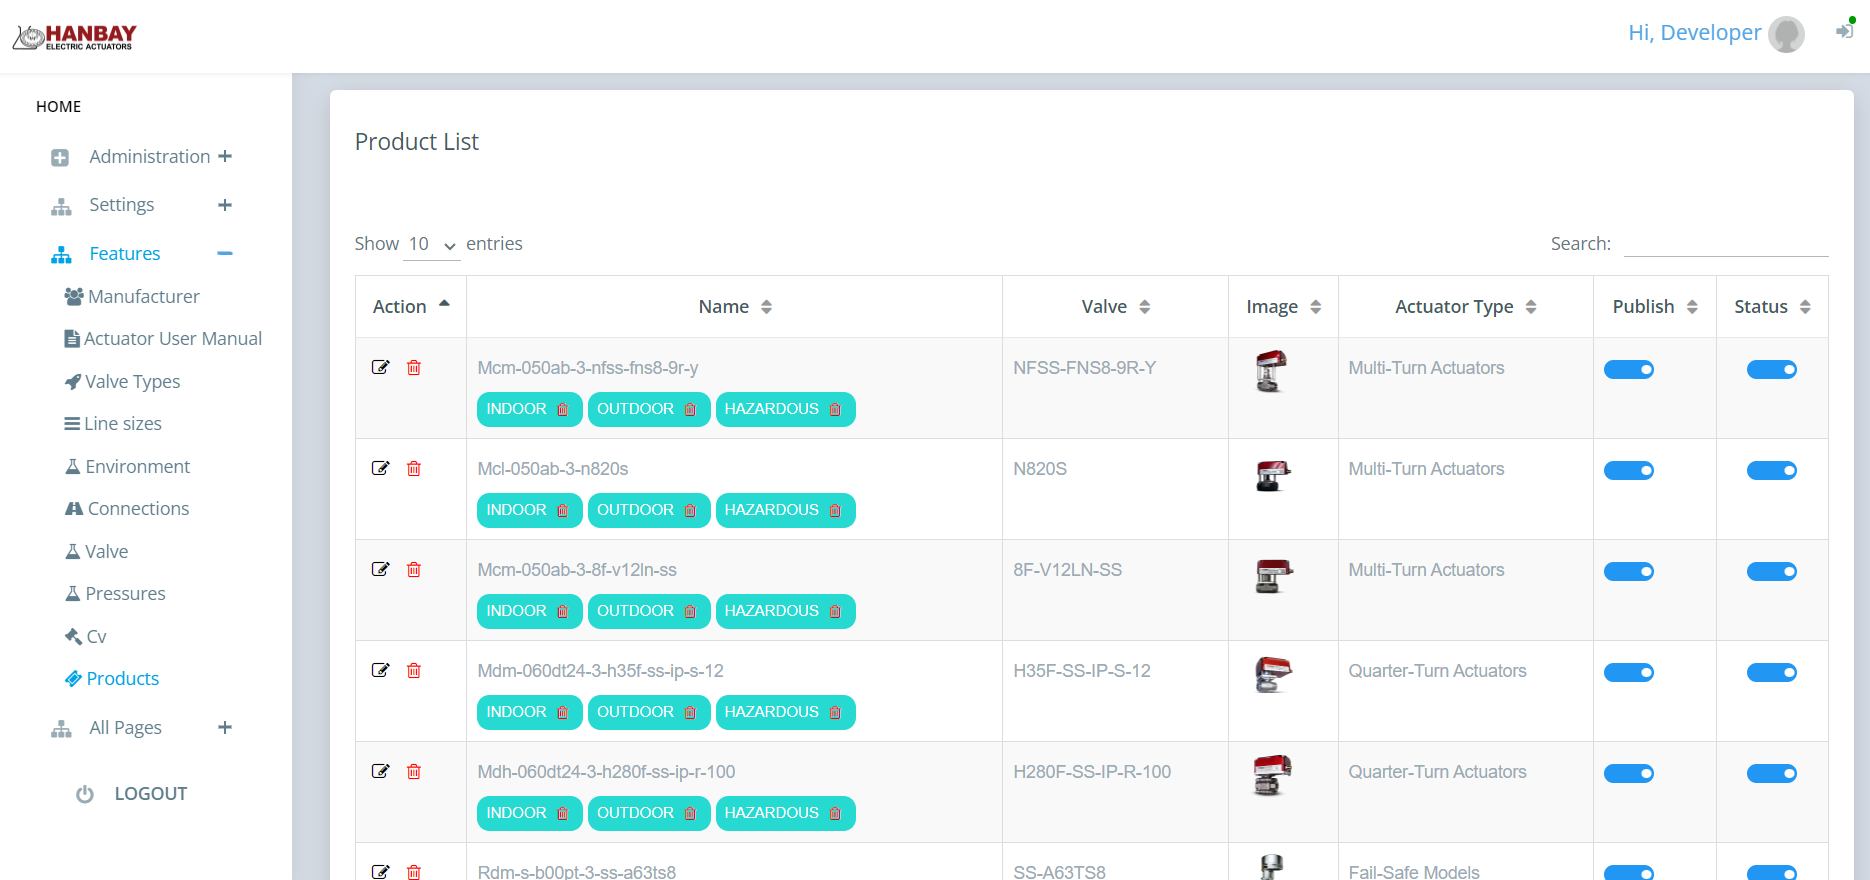Remove HAZARDOUS tag trash icon for Mcm-050ab-3-nfss-fns8-9r-y
Viewport: 1870px width, 880px height.
[x=835, y=409]
